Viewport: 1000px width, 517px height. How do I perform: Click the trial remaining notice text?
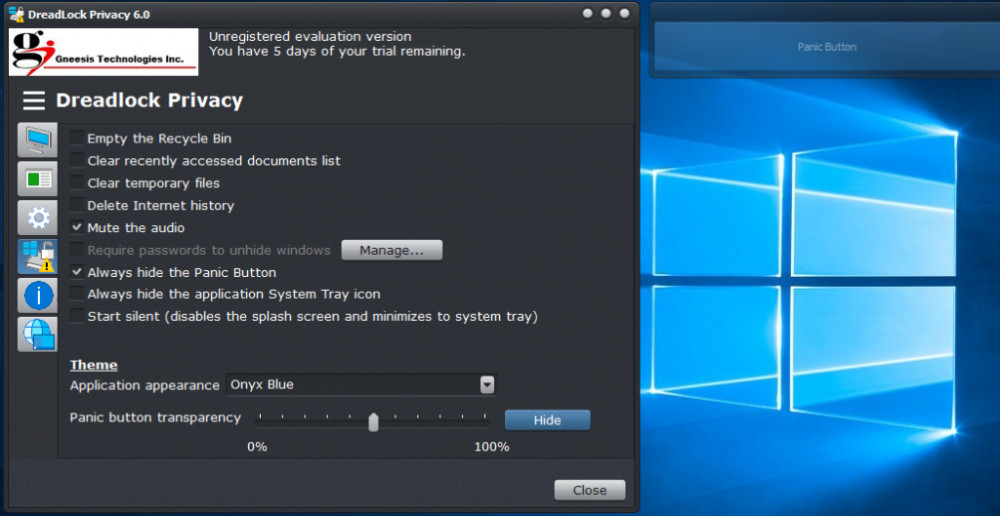(x=337, y=52)
